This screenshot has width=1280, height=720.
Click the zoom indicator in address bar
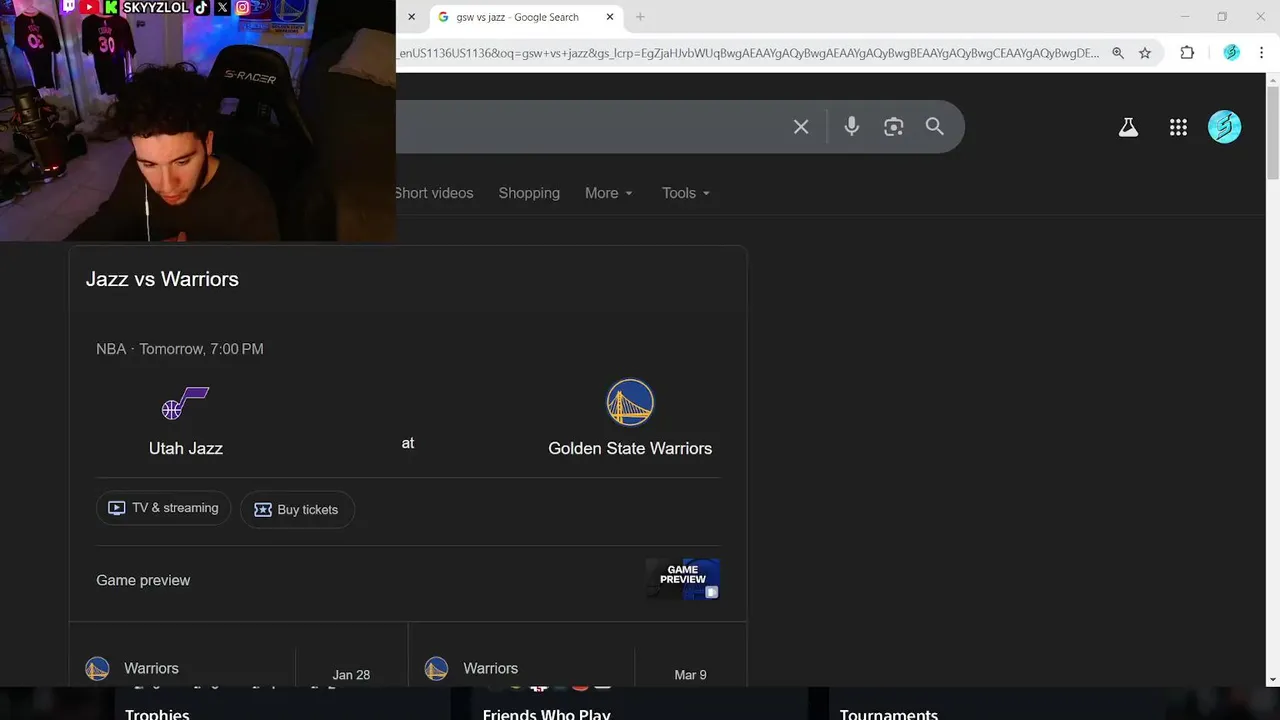click(1118, 53)
